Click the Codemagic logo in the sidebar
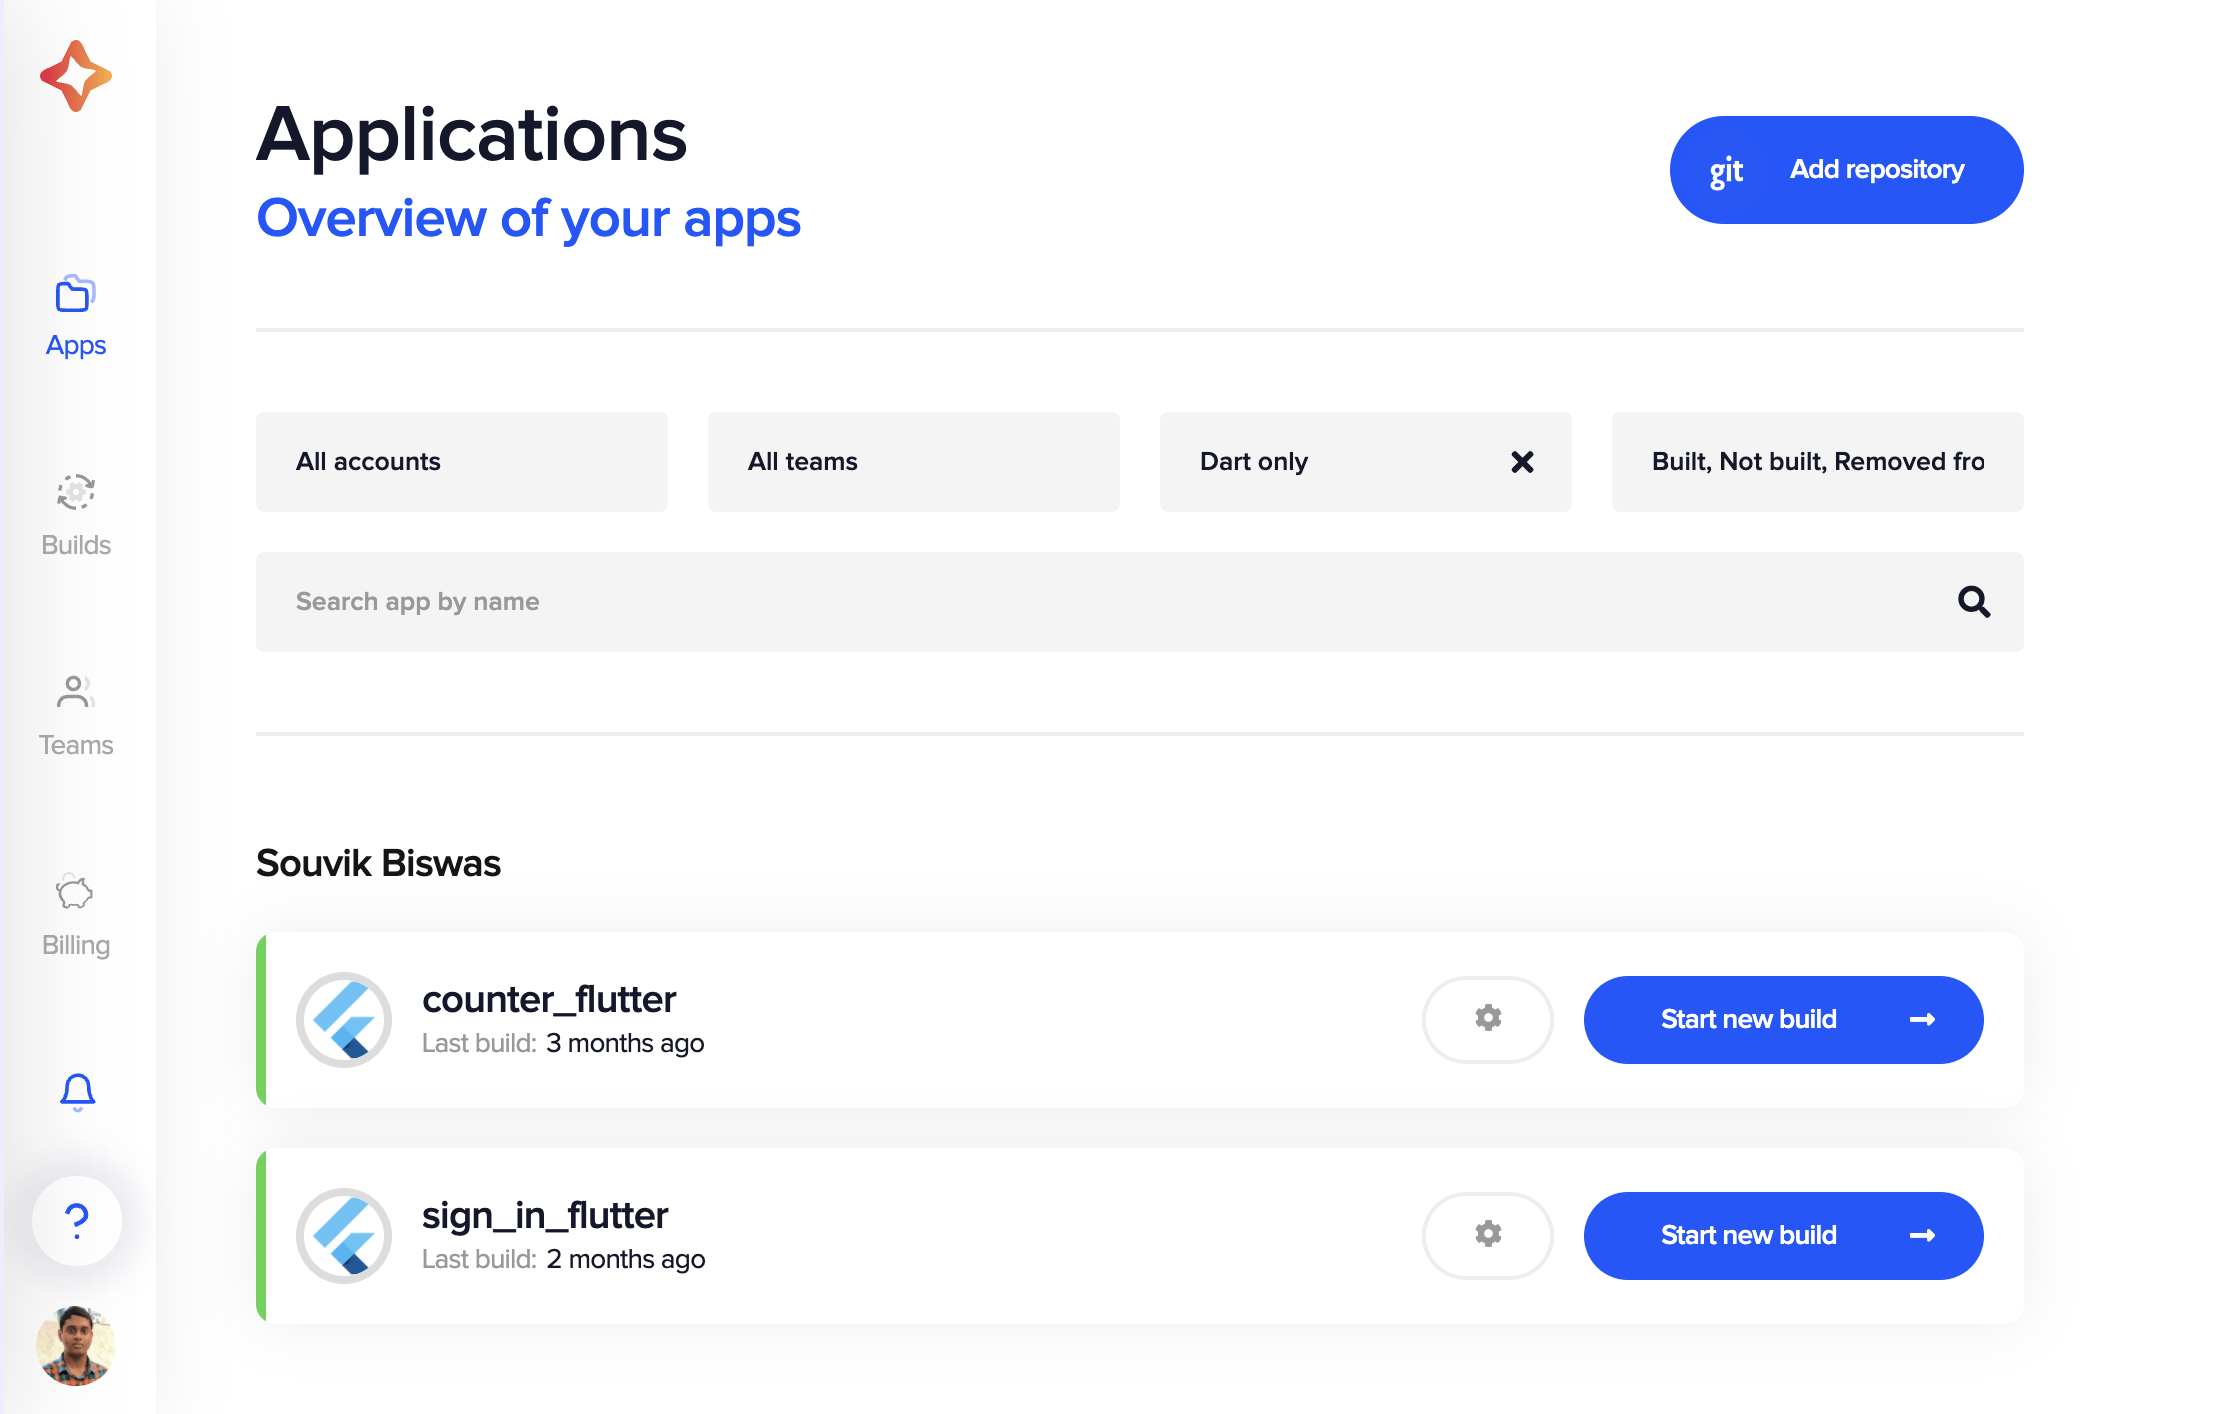The height and width of the screenshot is (1414, 2222). click(76, 76)
